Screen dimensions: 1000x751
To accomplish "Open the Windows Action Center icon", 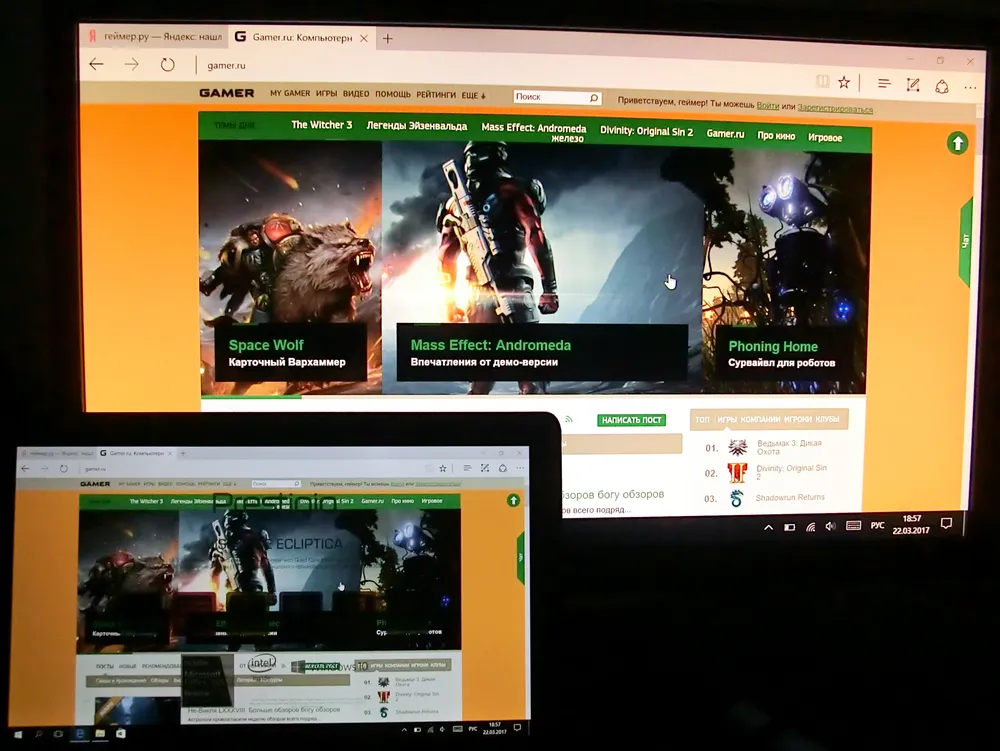I will (x=946, y=524).
